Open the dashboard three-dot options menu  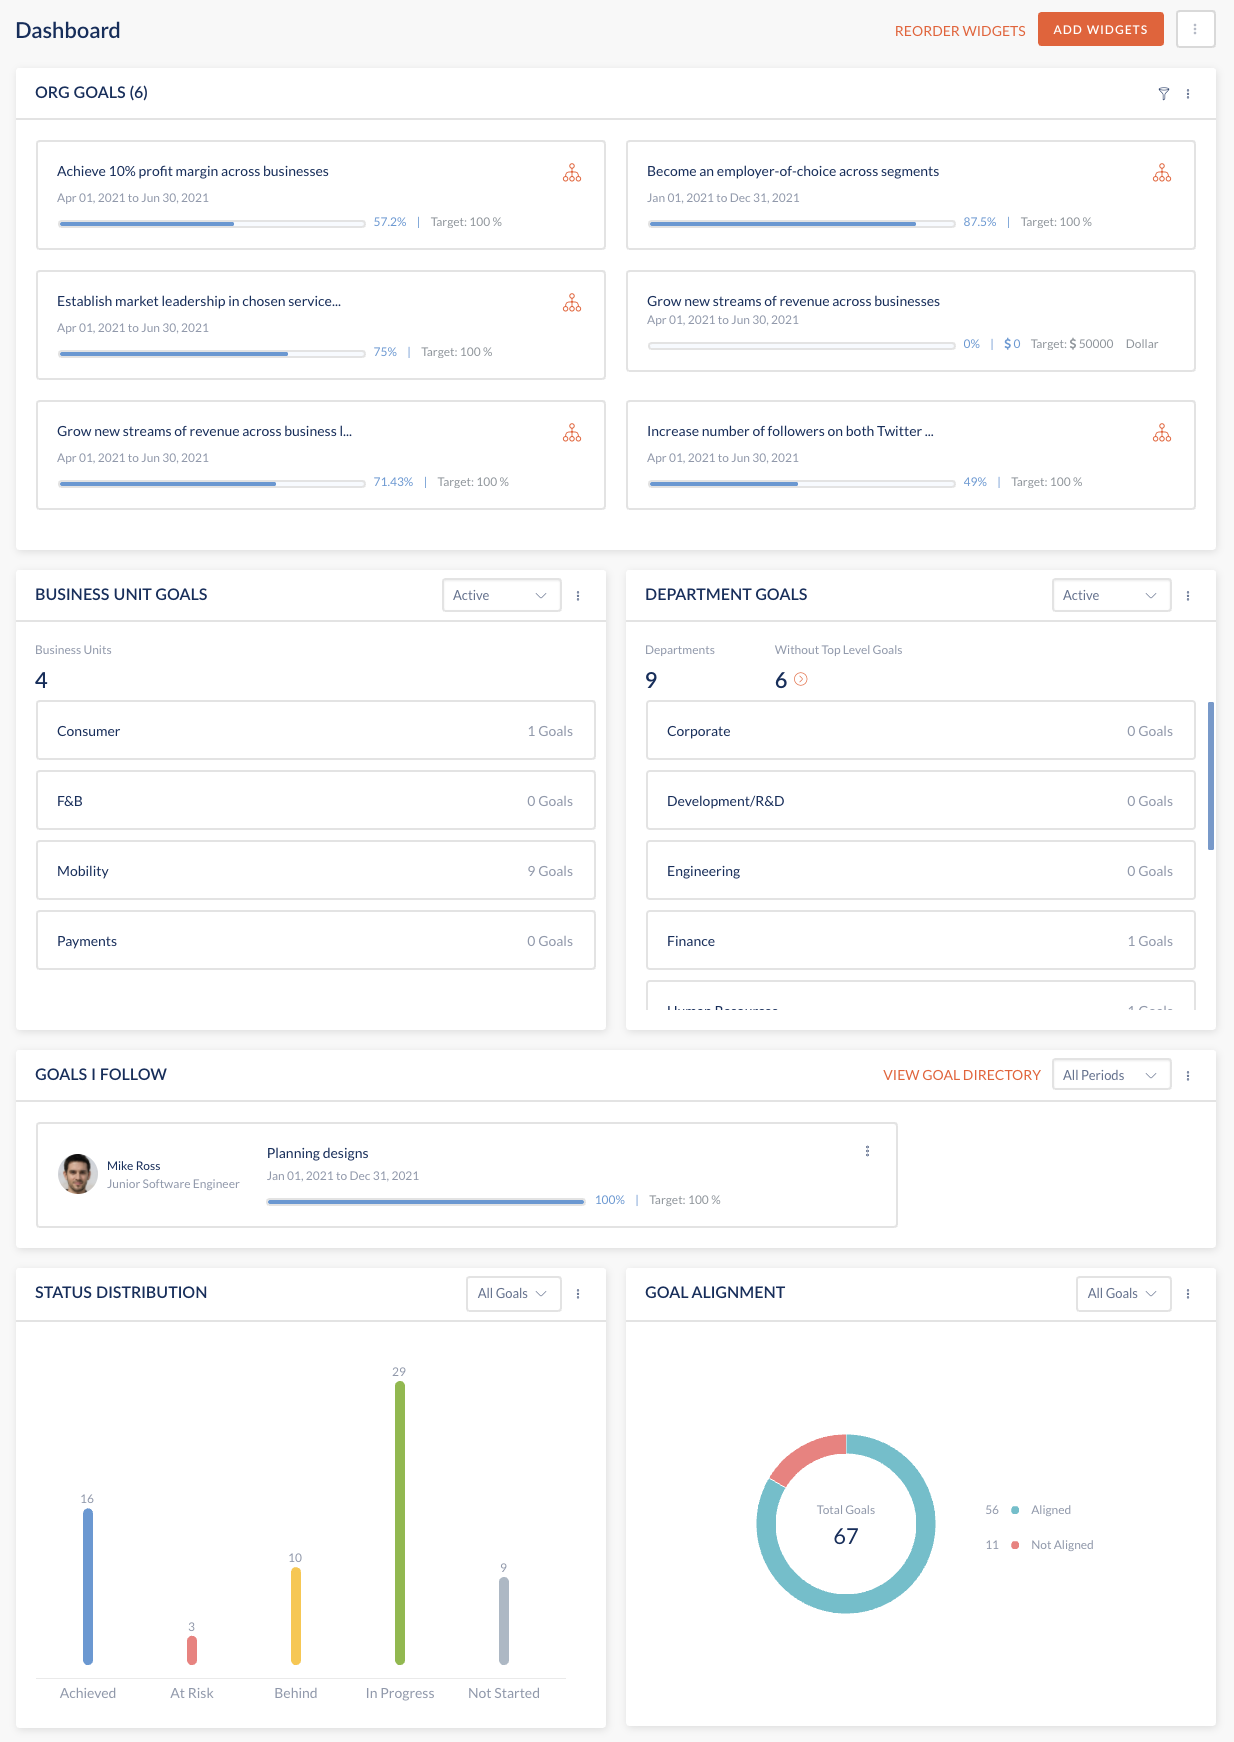(x=1195, y=30)
